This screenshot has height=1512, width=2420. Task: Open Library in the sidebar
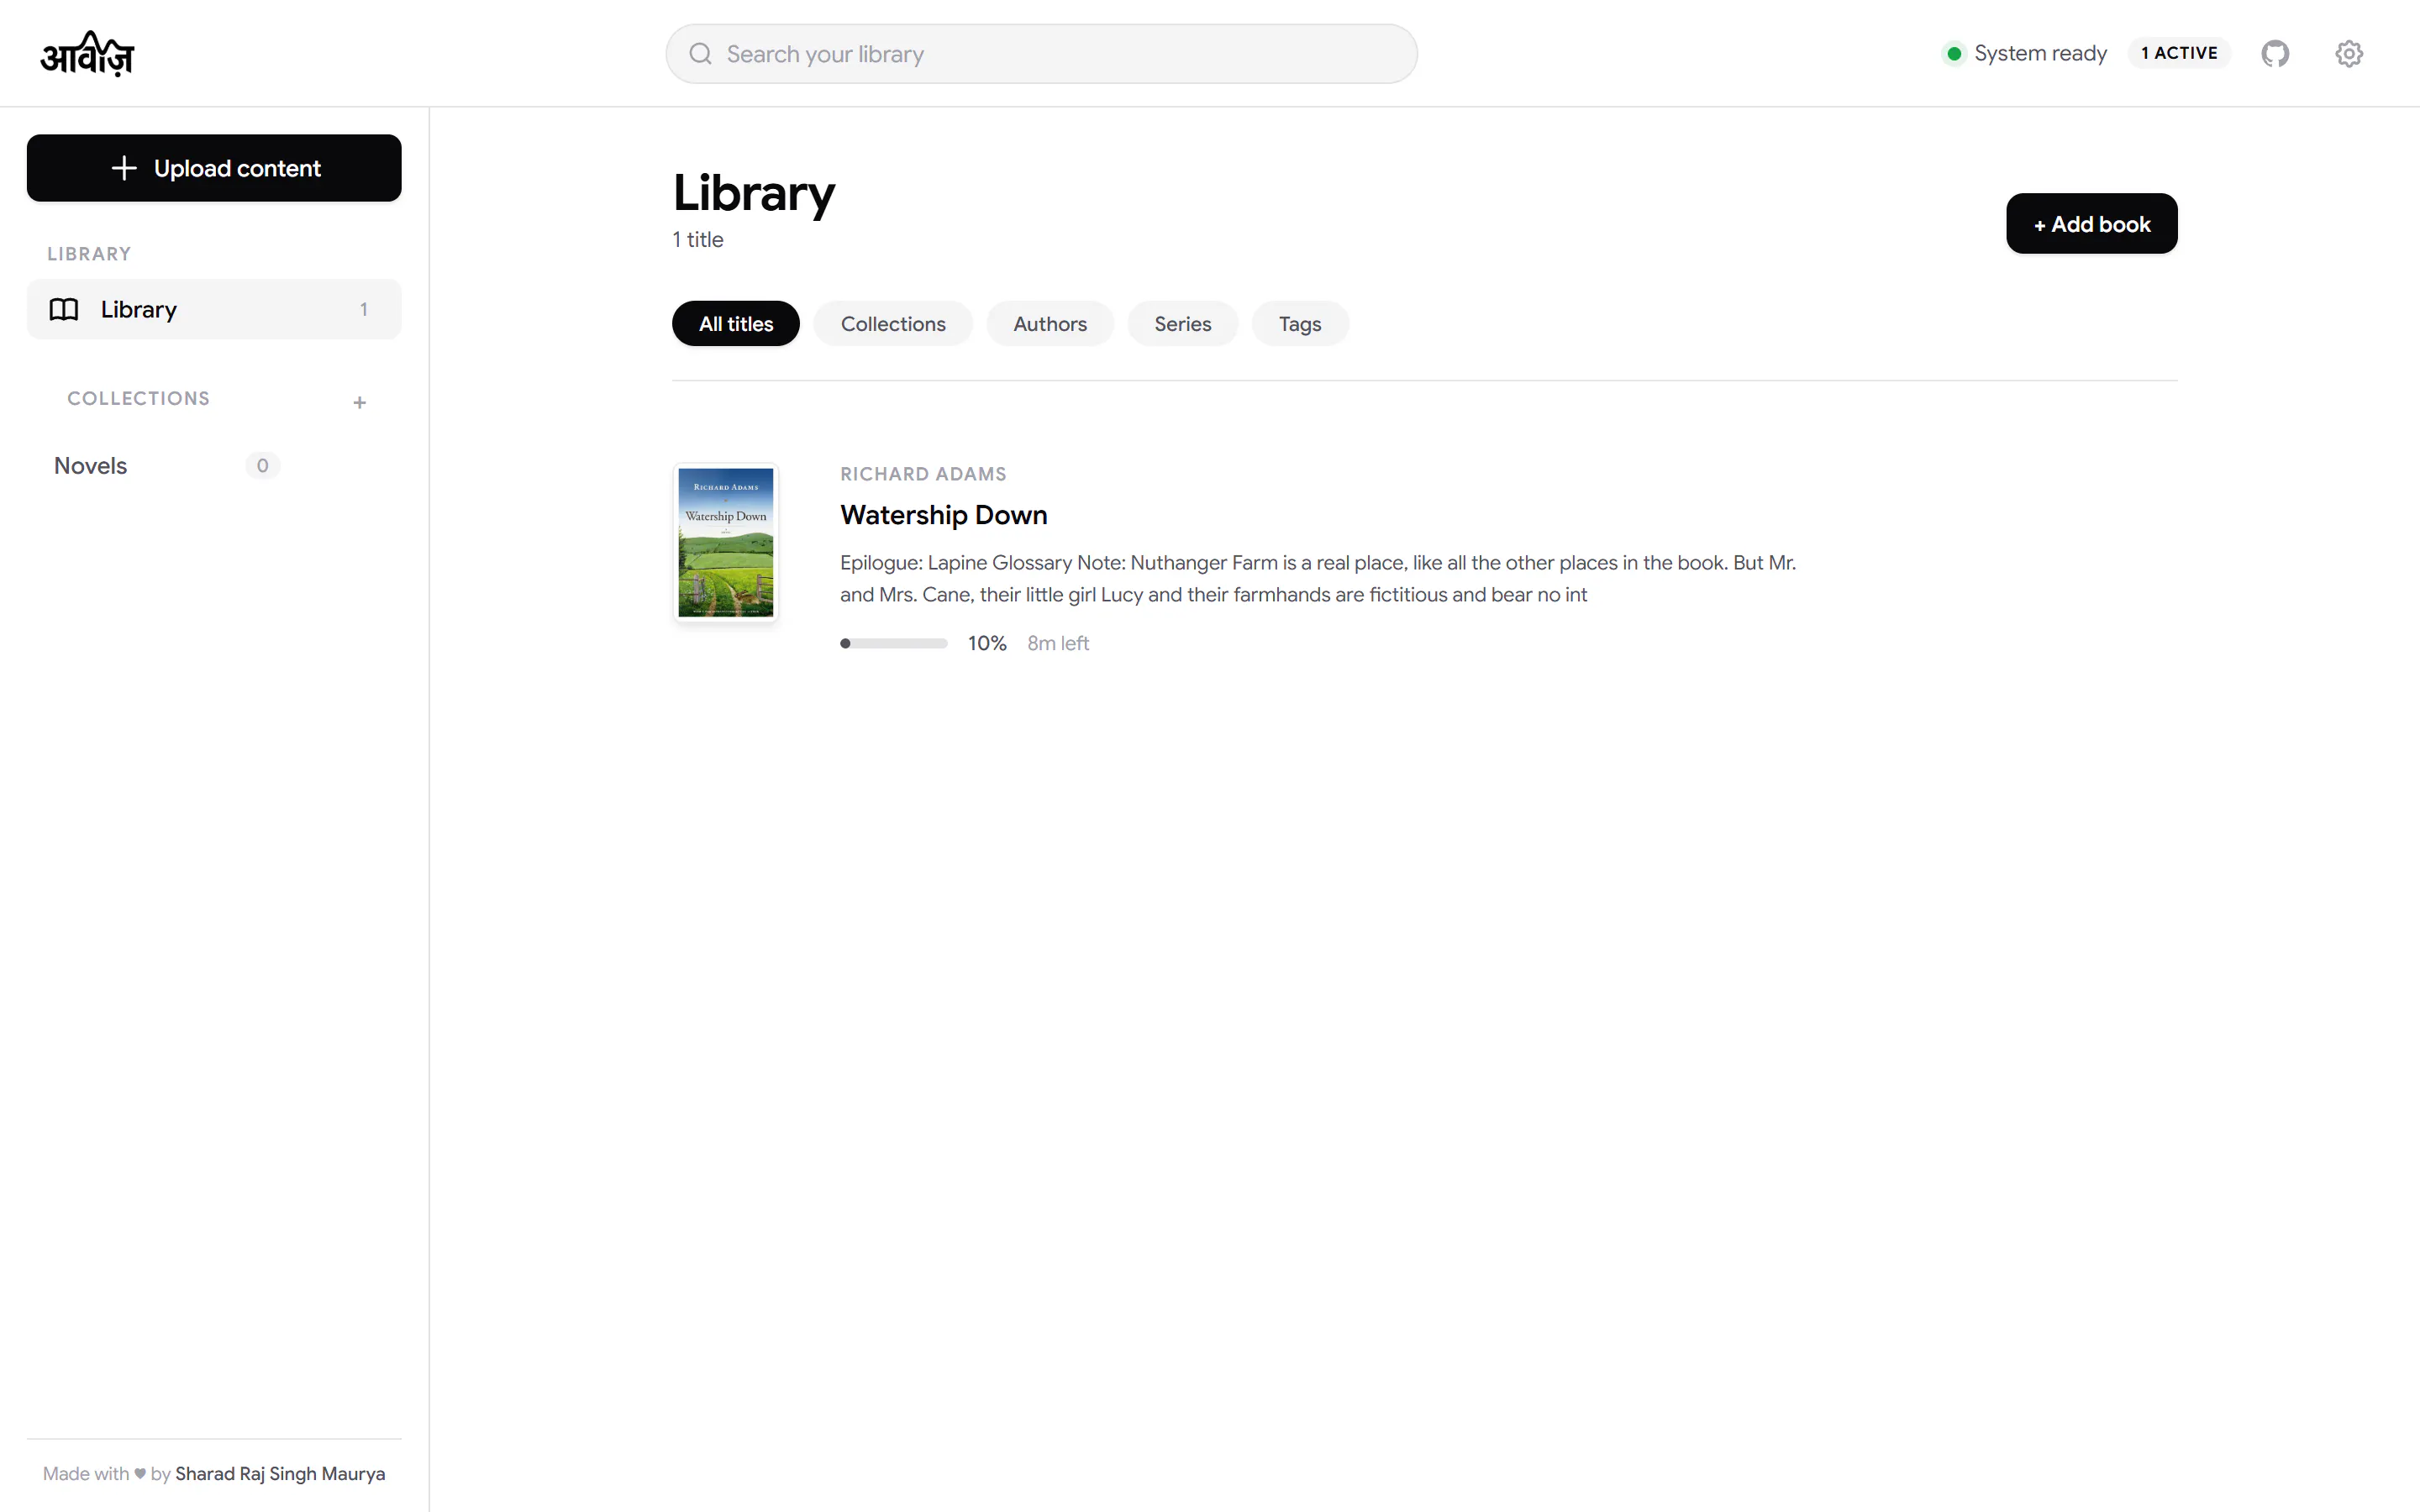[214, 310]
